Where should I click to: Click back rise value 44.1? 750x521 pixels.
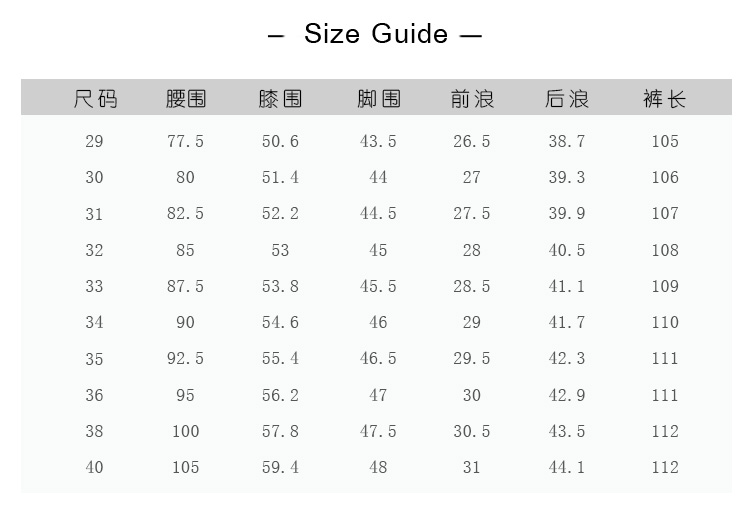pos(566,467)
